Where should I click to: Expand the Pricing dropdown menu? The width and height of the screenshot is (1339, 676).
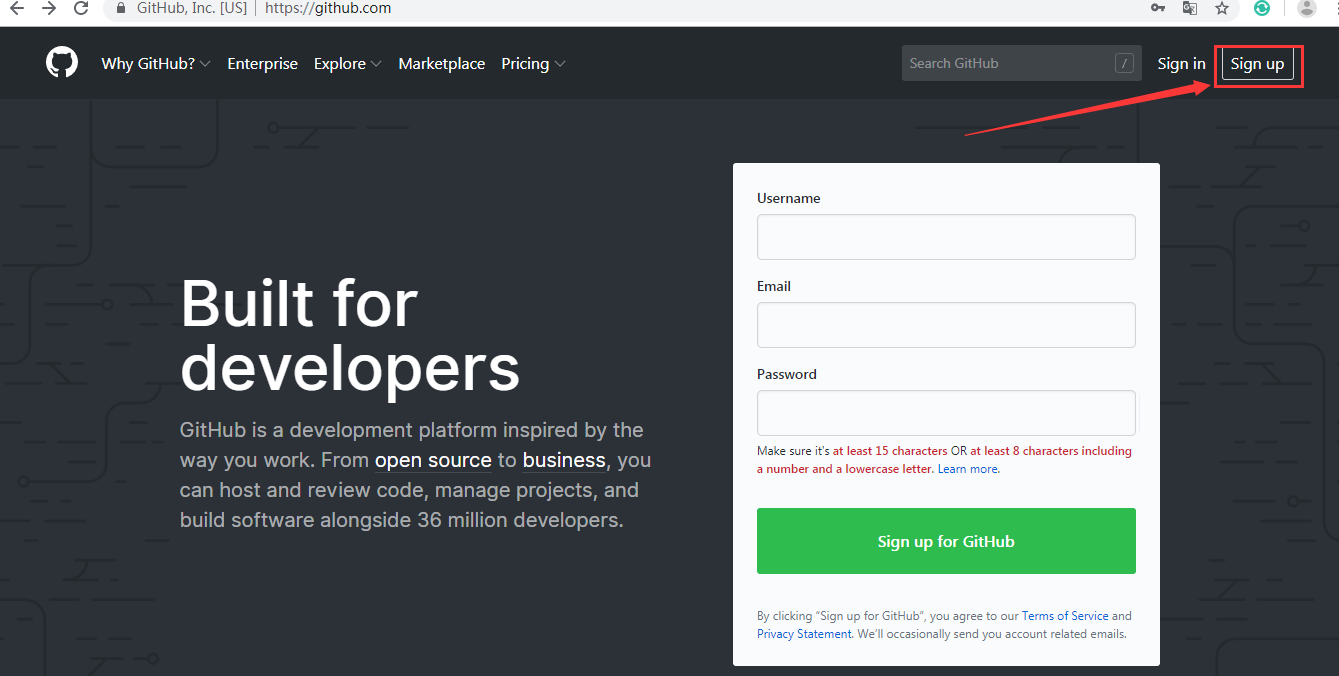click(x=533, y=63)
